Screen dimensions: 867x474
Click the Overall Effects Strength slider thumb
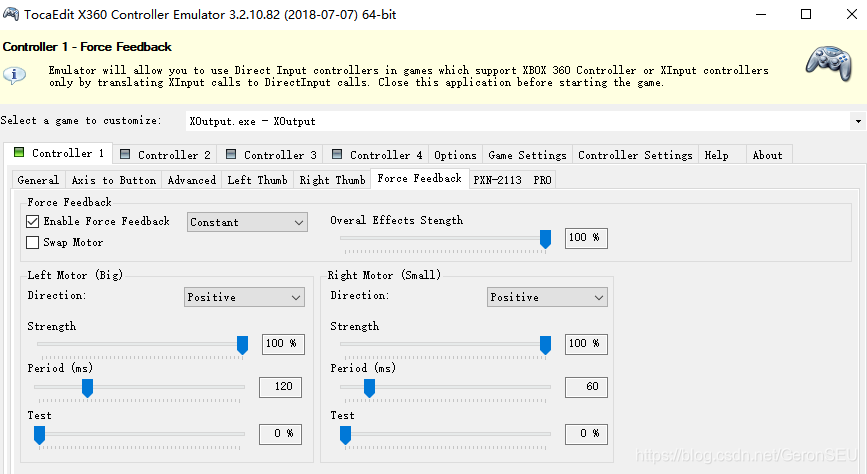(545, 239)
